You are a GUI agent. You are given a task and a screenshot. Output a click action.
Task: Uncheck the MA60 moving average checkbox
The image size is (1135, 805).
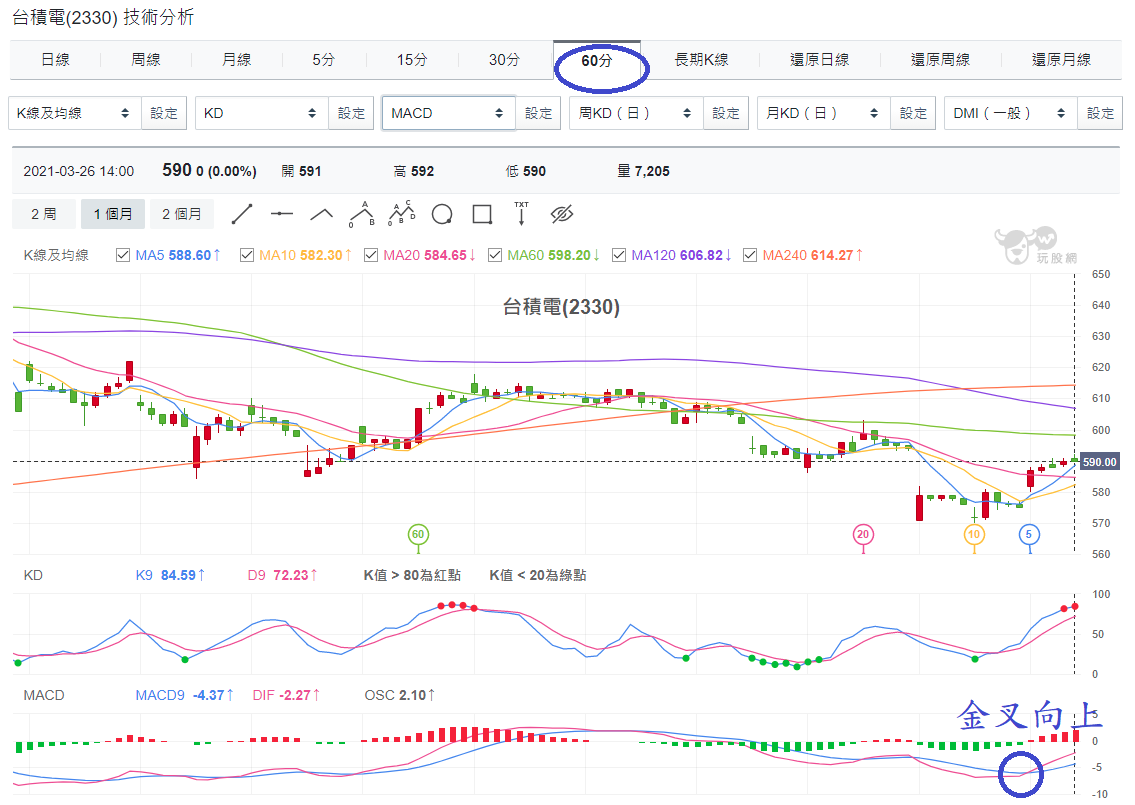[495, 255]
